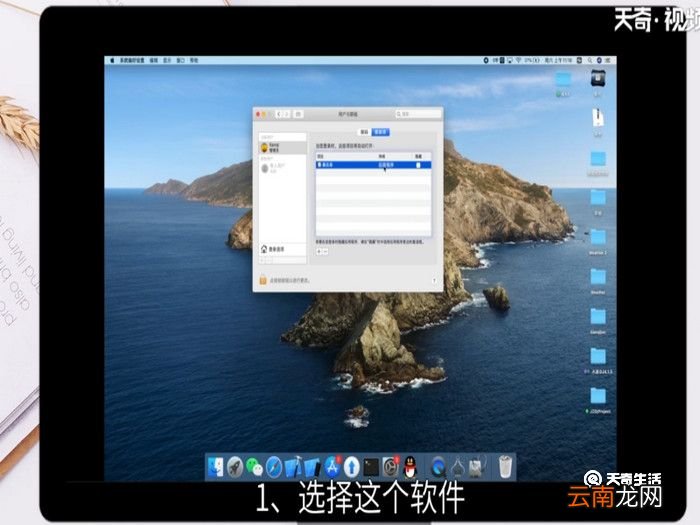
Task: Select the Guest User entry in sidebar
Action: tap(283, 168)
